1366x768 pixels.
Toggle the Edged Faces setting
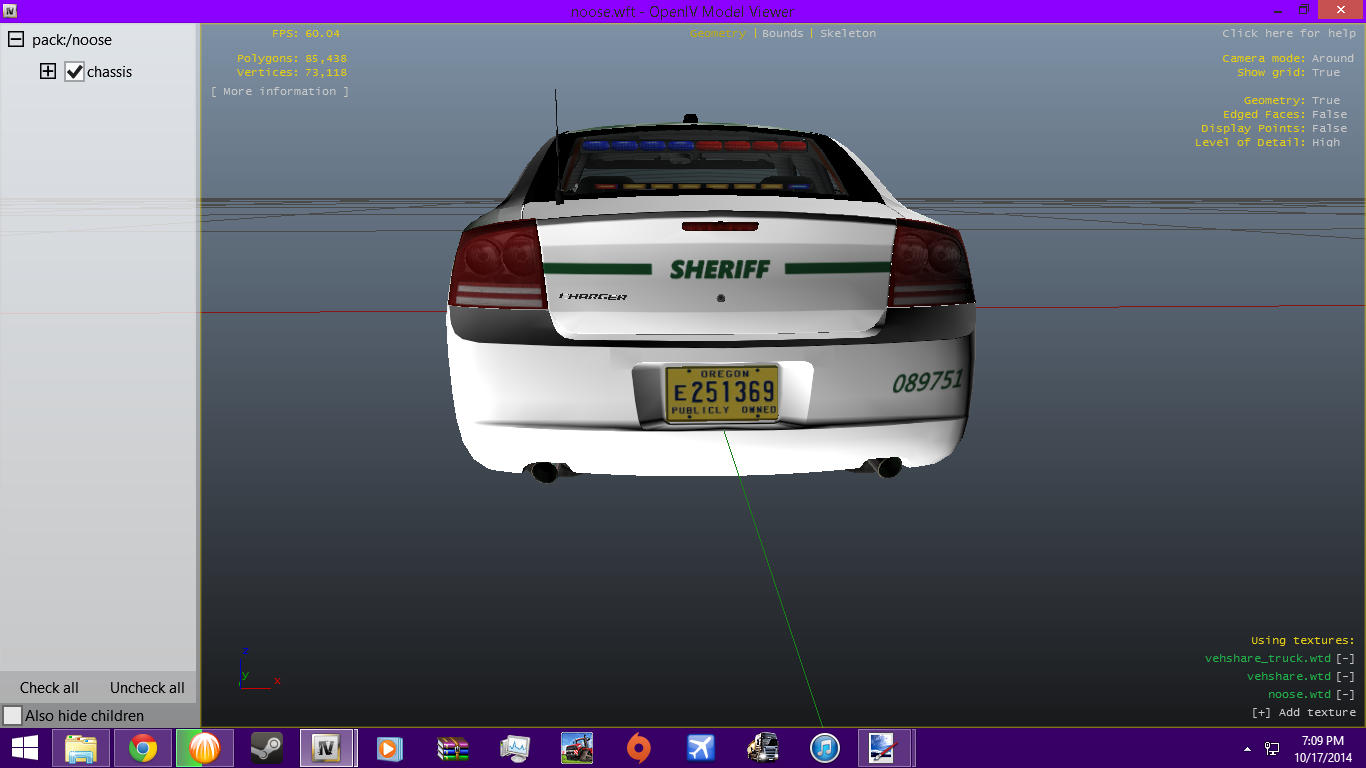coord(1329,115)
